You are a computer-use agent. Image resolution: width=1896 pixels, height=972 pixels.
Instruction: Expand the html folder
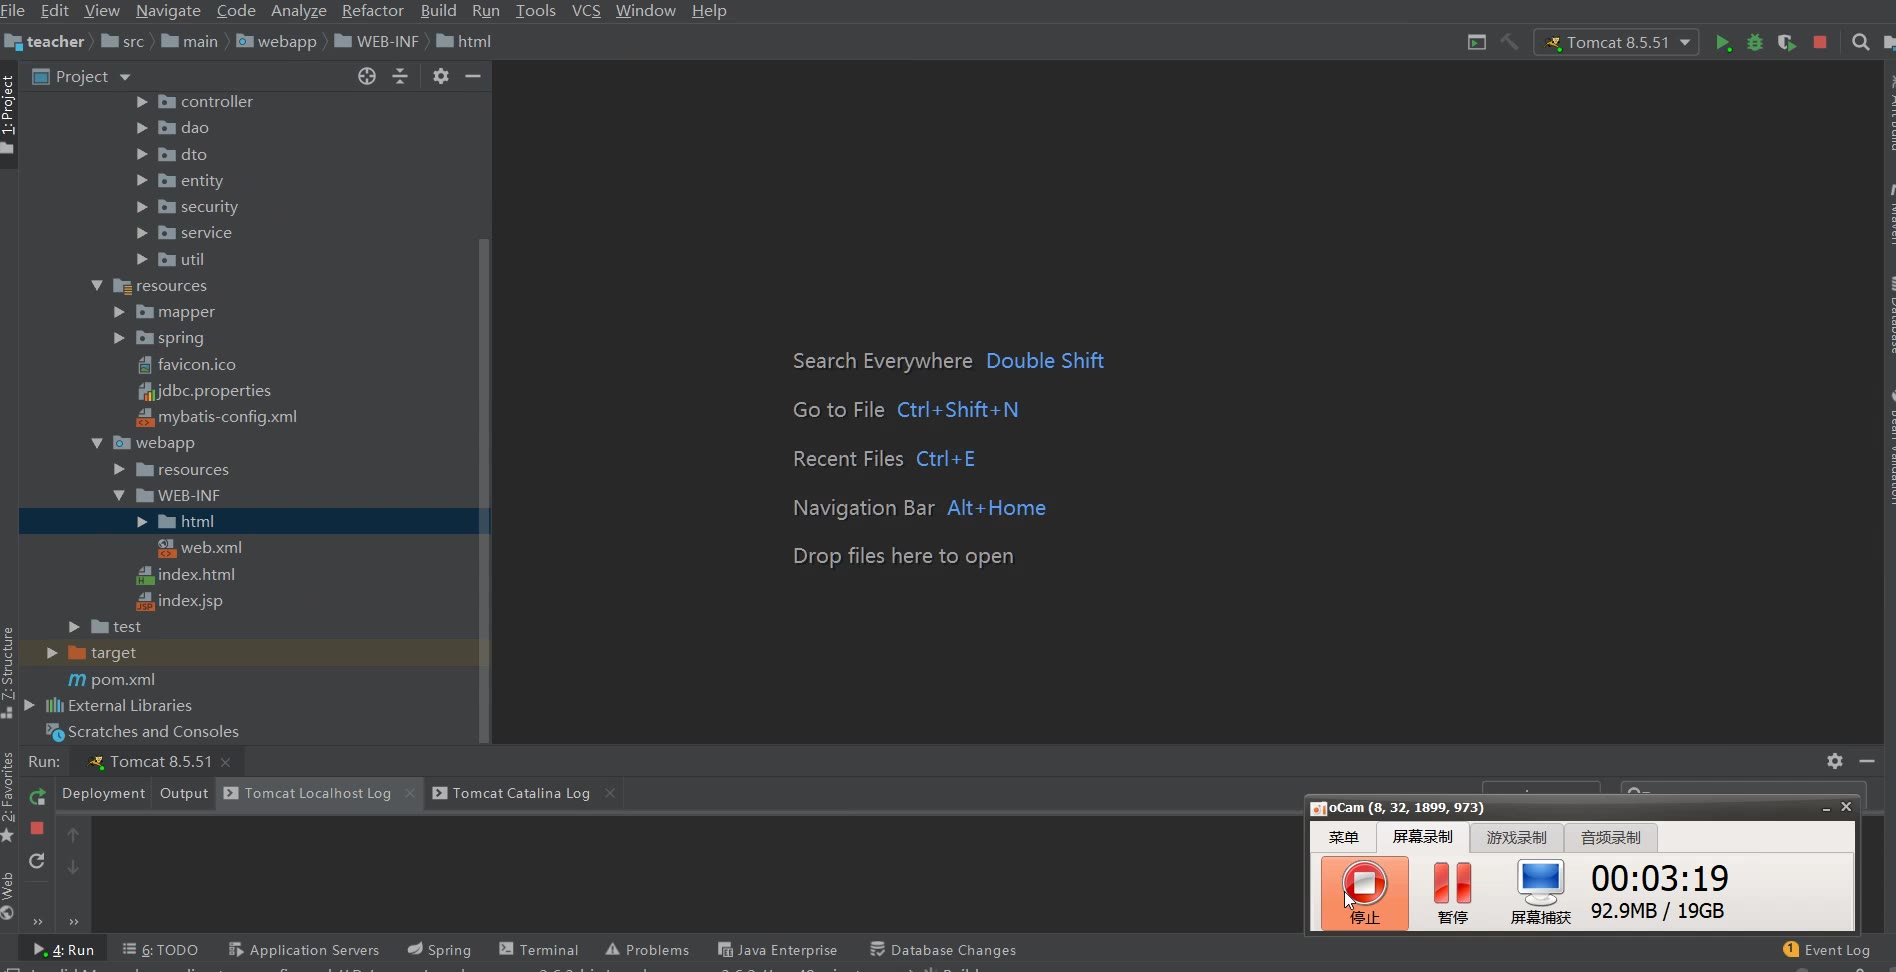(x=142, y=522)
